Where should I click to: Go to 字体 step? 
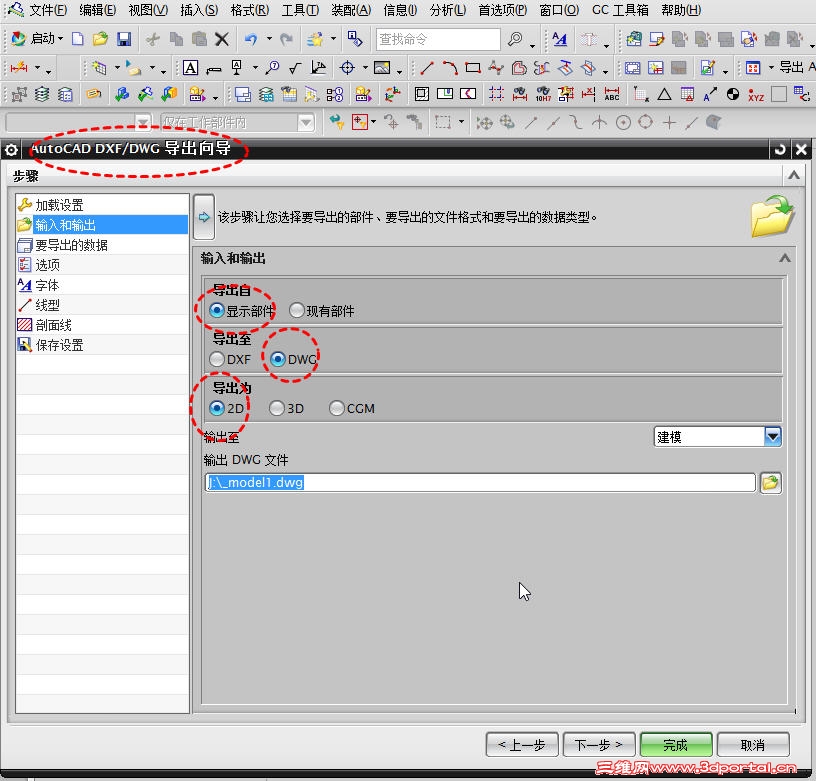[102, 285]
